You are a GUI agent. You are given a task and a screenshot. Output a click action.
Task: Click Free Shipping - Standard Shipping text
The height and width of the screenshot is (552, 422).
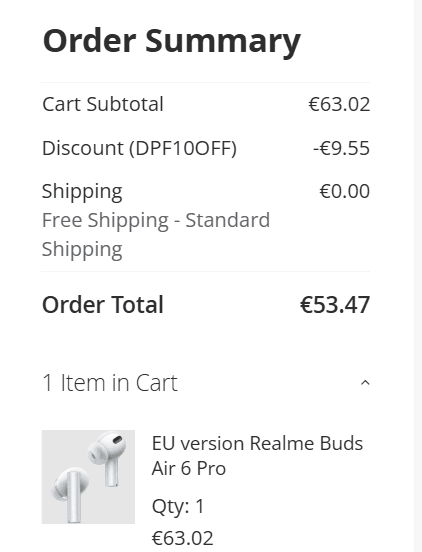click(x=156, y=235)
